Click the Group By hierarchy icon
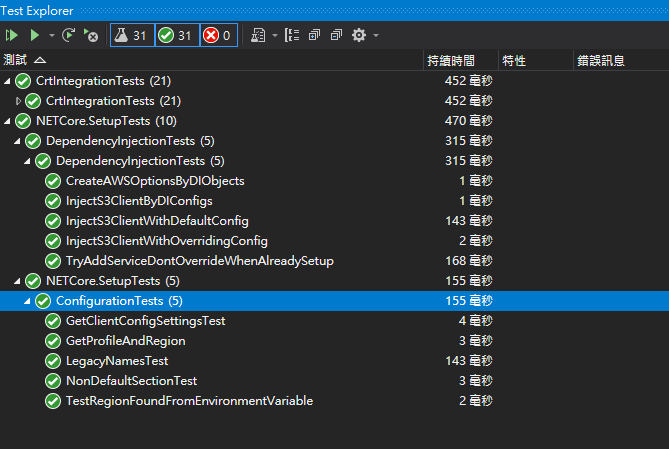The height and width of the screenshot is (449, 669). click(x=292, y=35)
